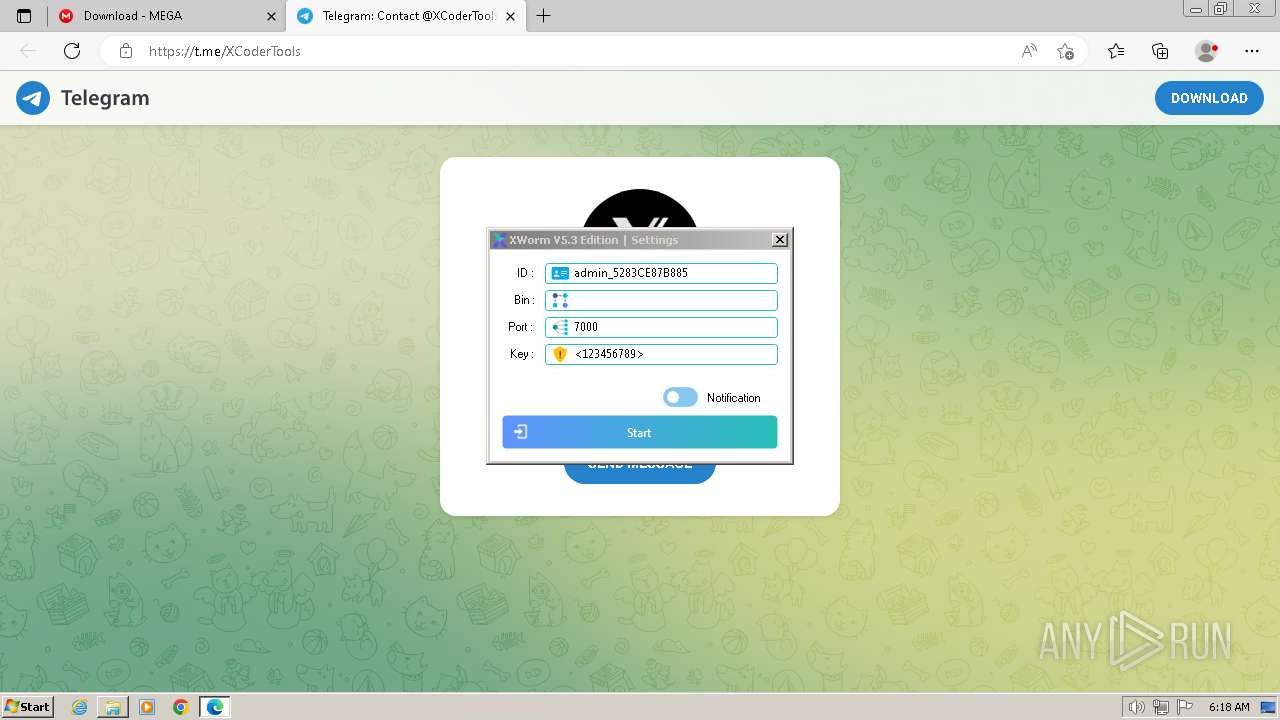Toggle the Notification switch

pyautogui.click(x=680, y=398)
